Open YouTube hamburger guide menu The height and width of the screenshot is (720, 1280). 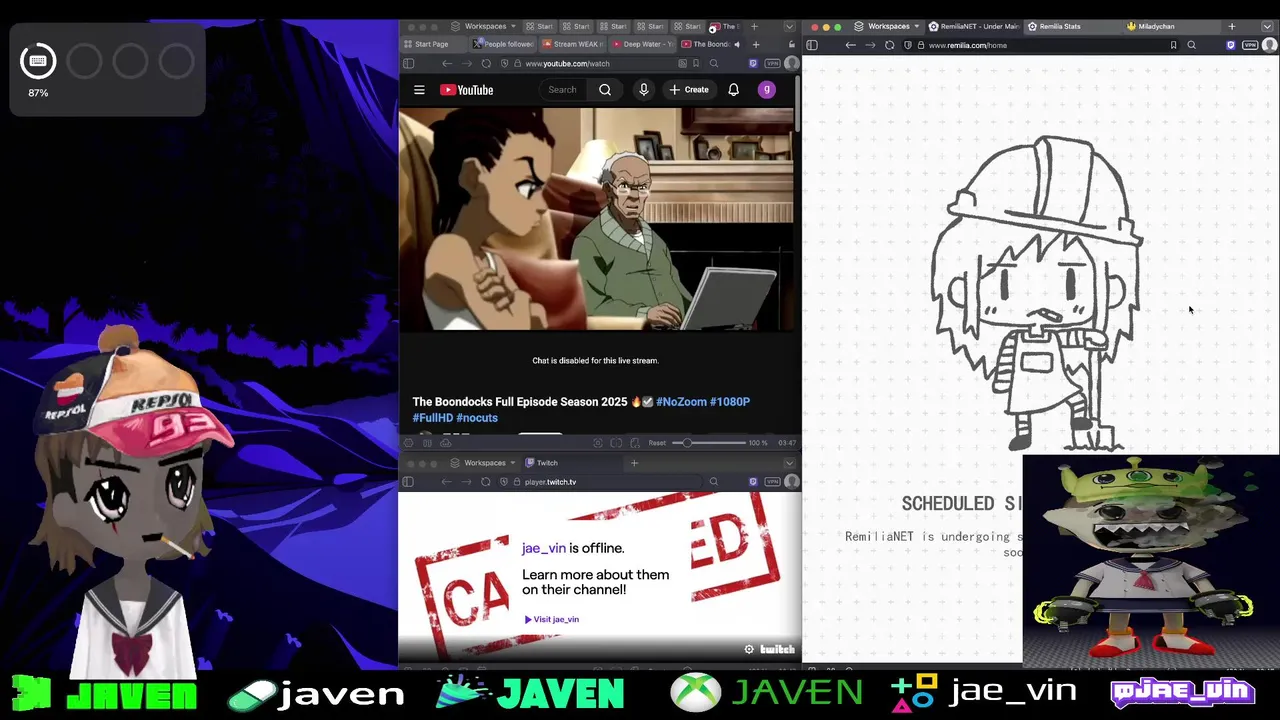[x=419, y=90]
